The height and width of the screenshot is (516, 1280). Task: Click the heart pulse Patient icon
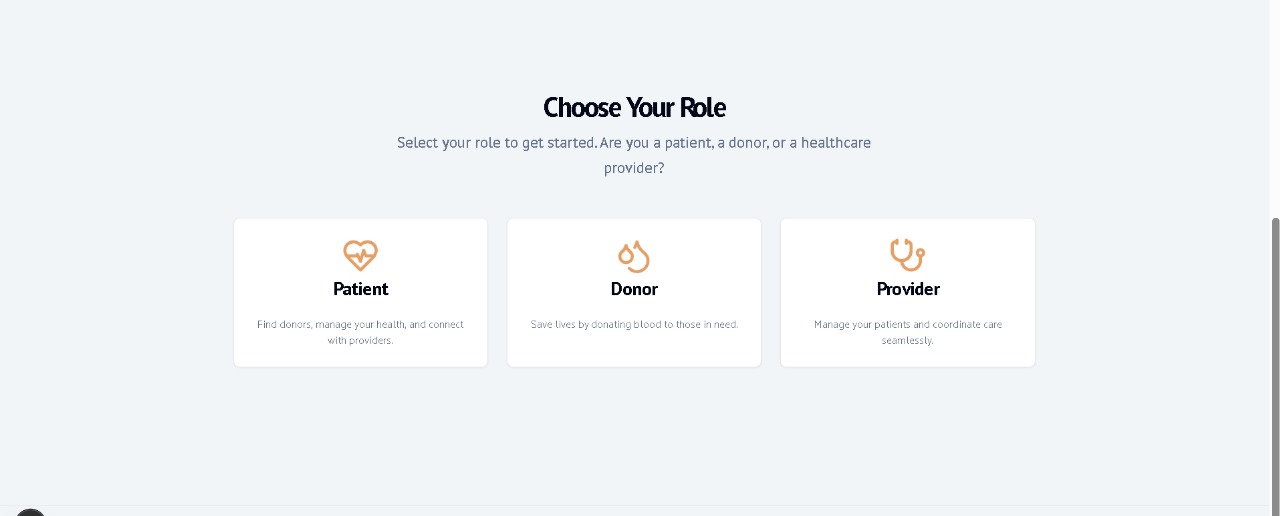[360, 255]
